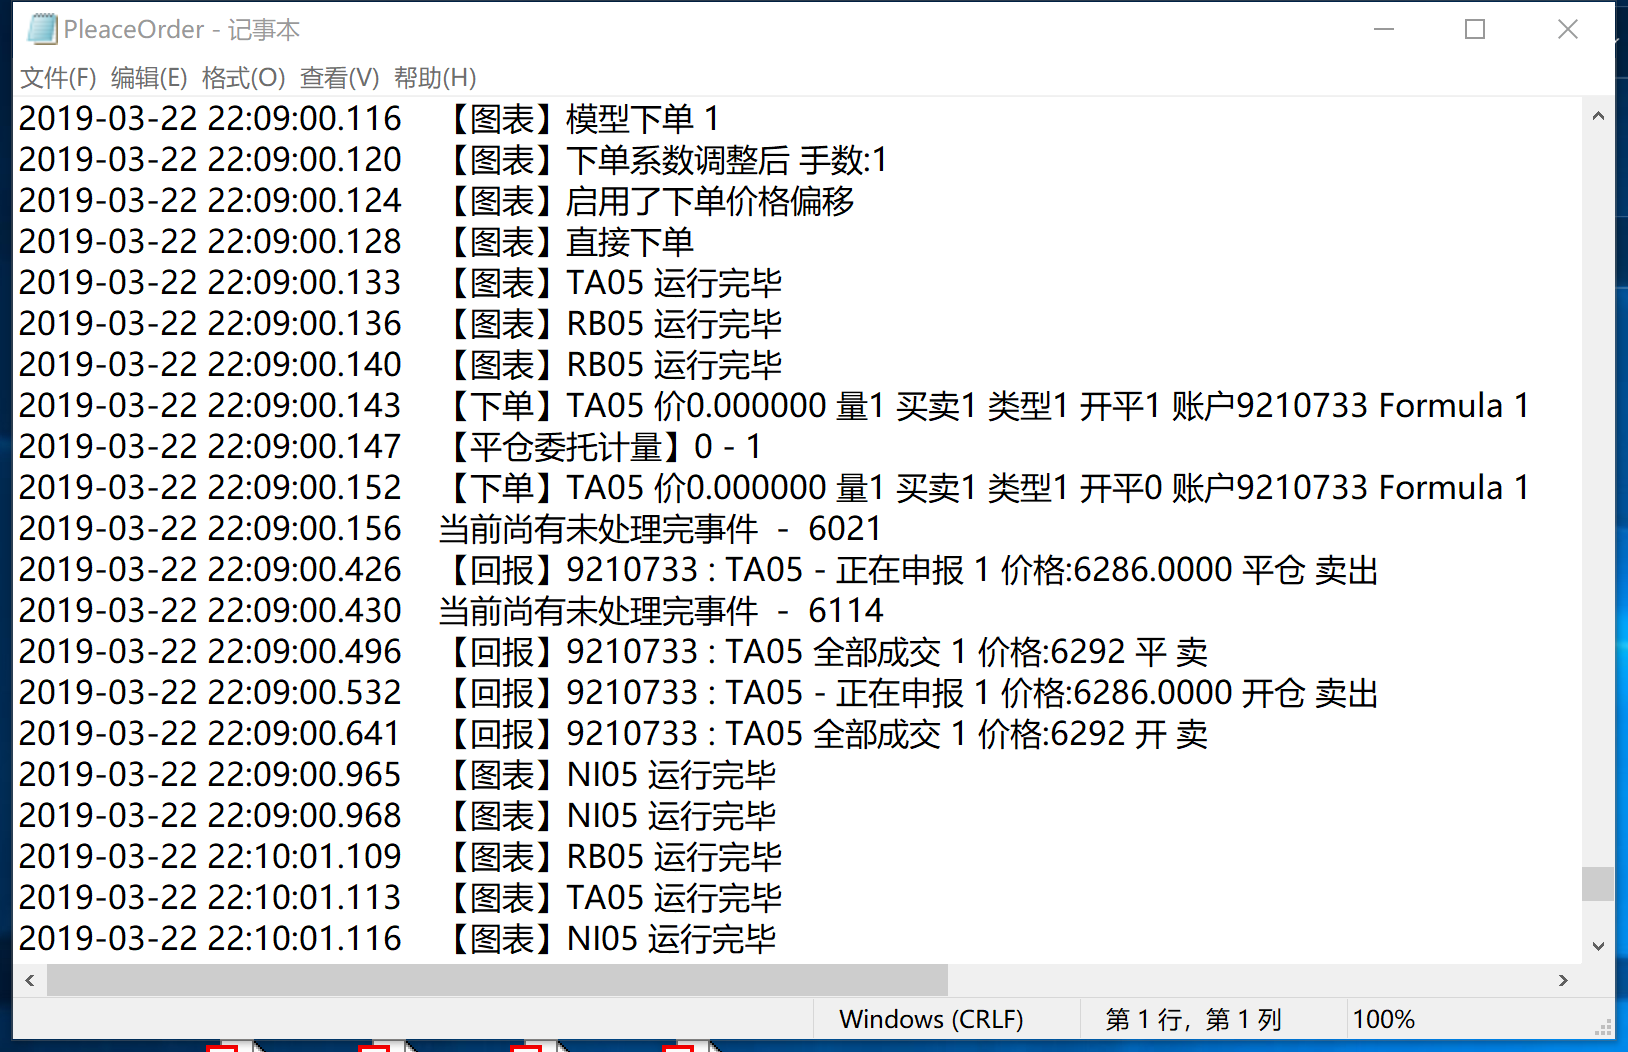Image resolution: width=1628 pixels, height=1052 pixels.
Task: Click 第 1 行, 第 1 列 status entry
Action: 1193,1019
